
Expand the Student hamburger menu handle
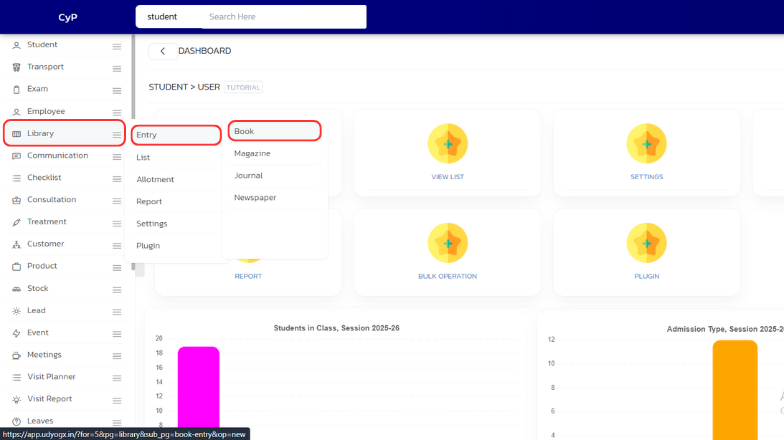coord(117,46)
